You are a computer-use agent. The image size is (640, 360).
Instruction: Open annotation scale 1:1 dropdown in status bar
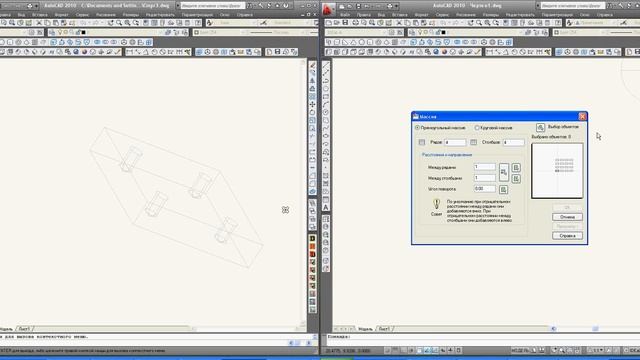(x=595, y=350)
